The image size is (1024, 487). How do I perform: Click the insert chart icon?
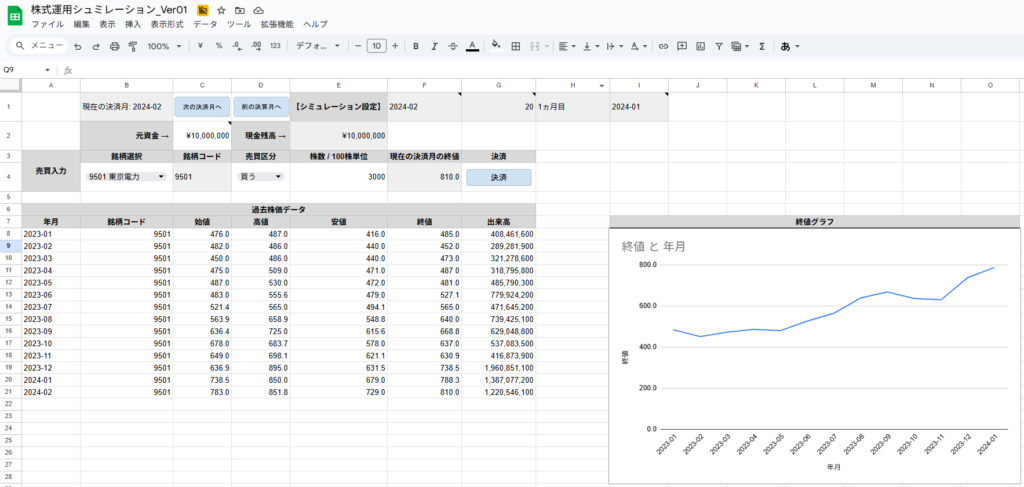coord(700,46)
